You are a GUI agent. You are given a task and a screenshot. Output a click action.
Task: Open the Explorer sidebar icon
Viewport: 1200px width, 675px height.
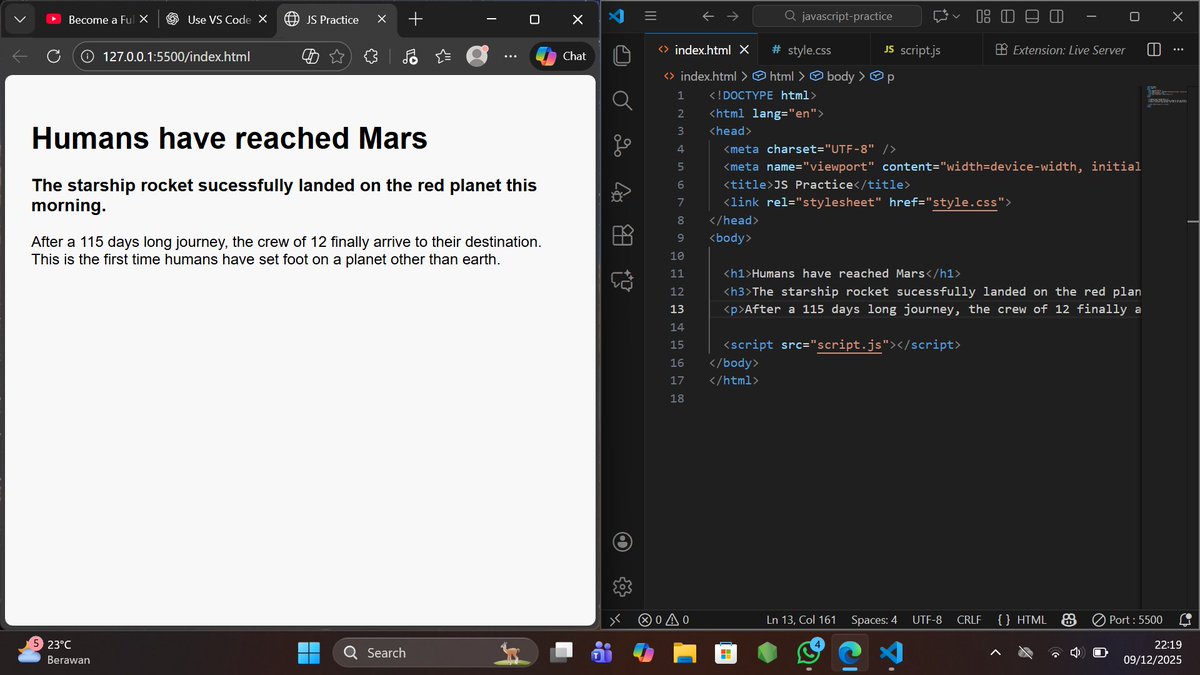[623, 55]
